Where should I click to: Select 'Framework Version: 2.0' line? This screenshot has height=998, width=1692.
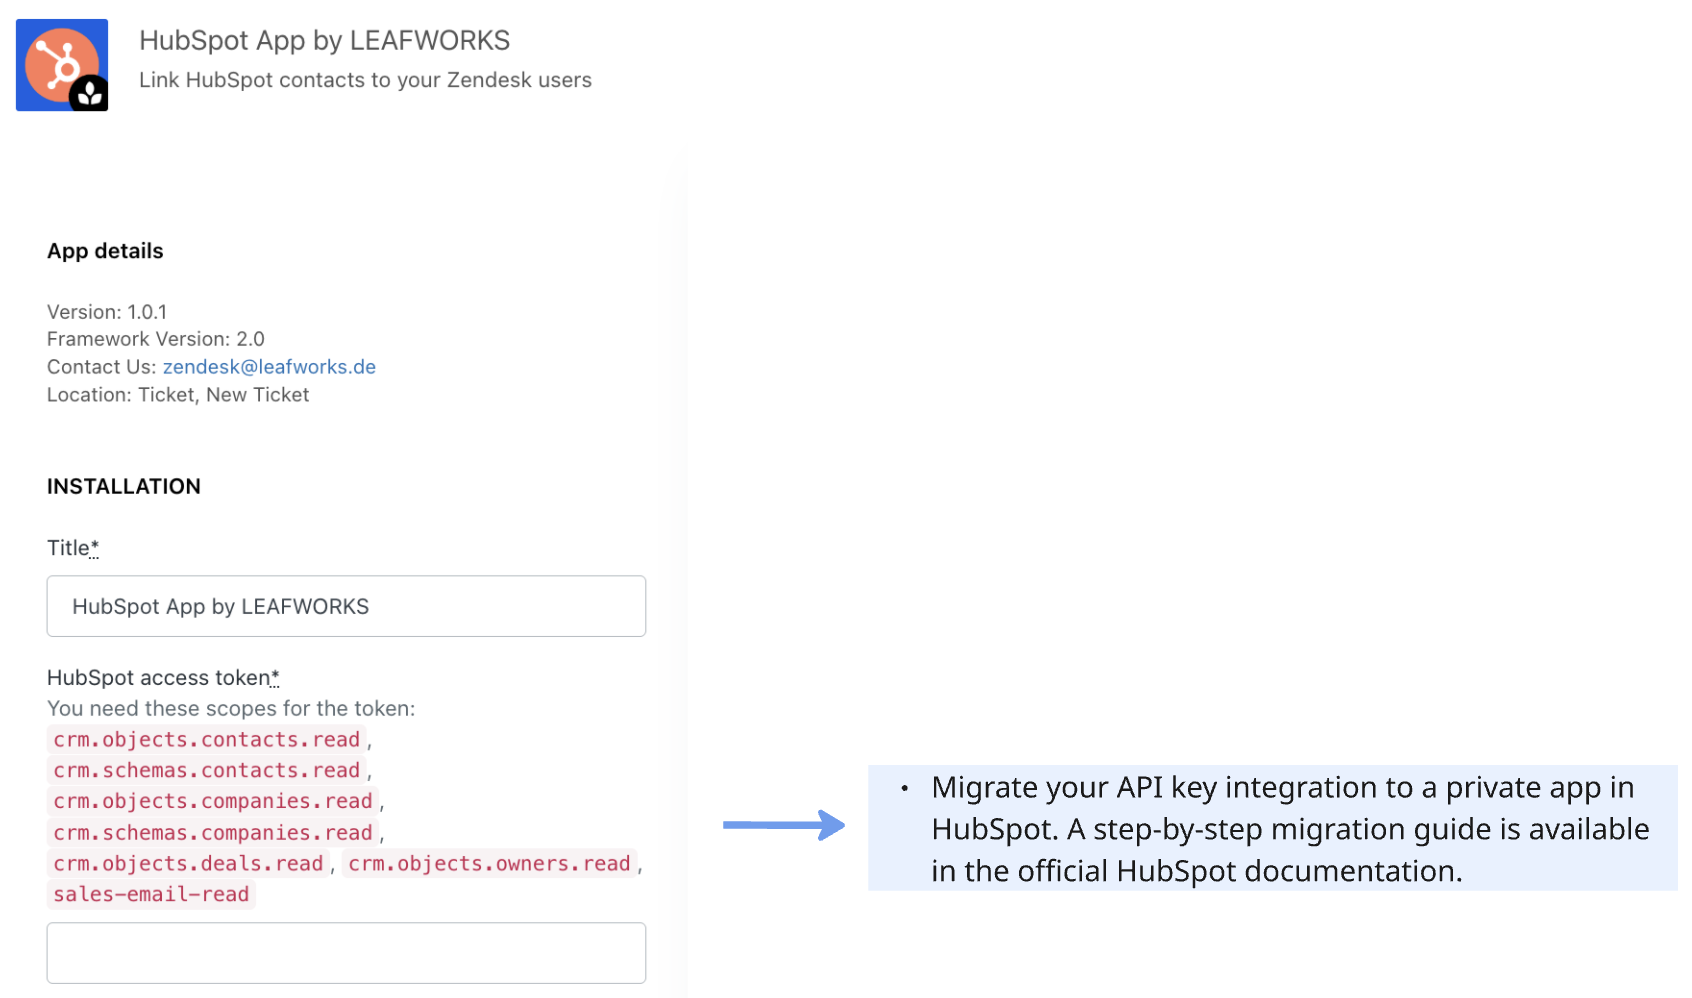[156, 339]
